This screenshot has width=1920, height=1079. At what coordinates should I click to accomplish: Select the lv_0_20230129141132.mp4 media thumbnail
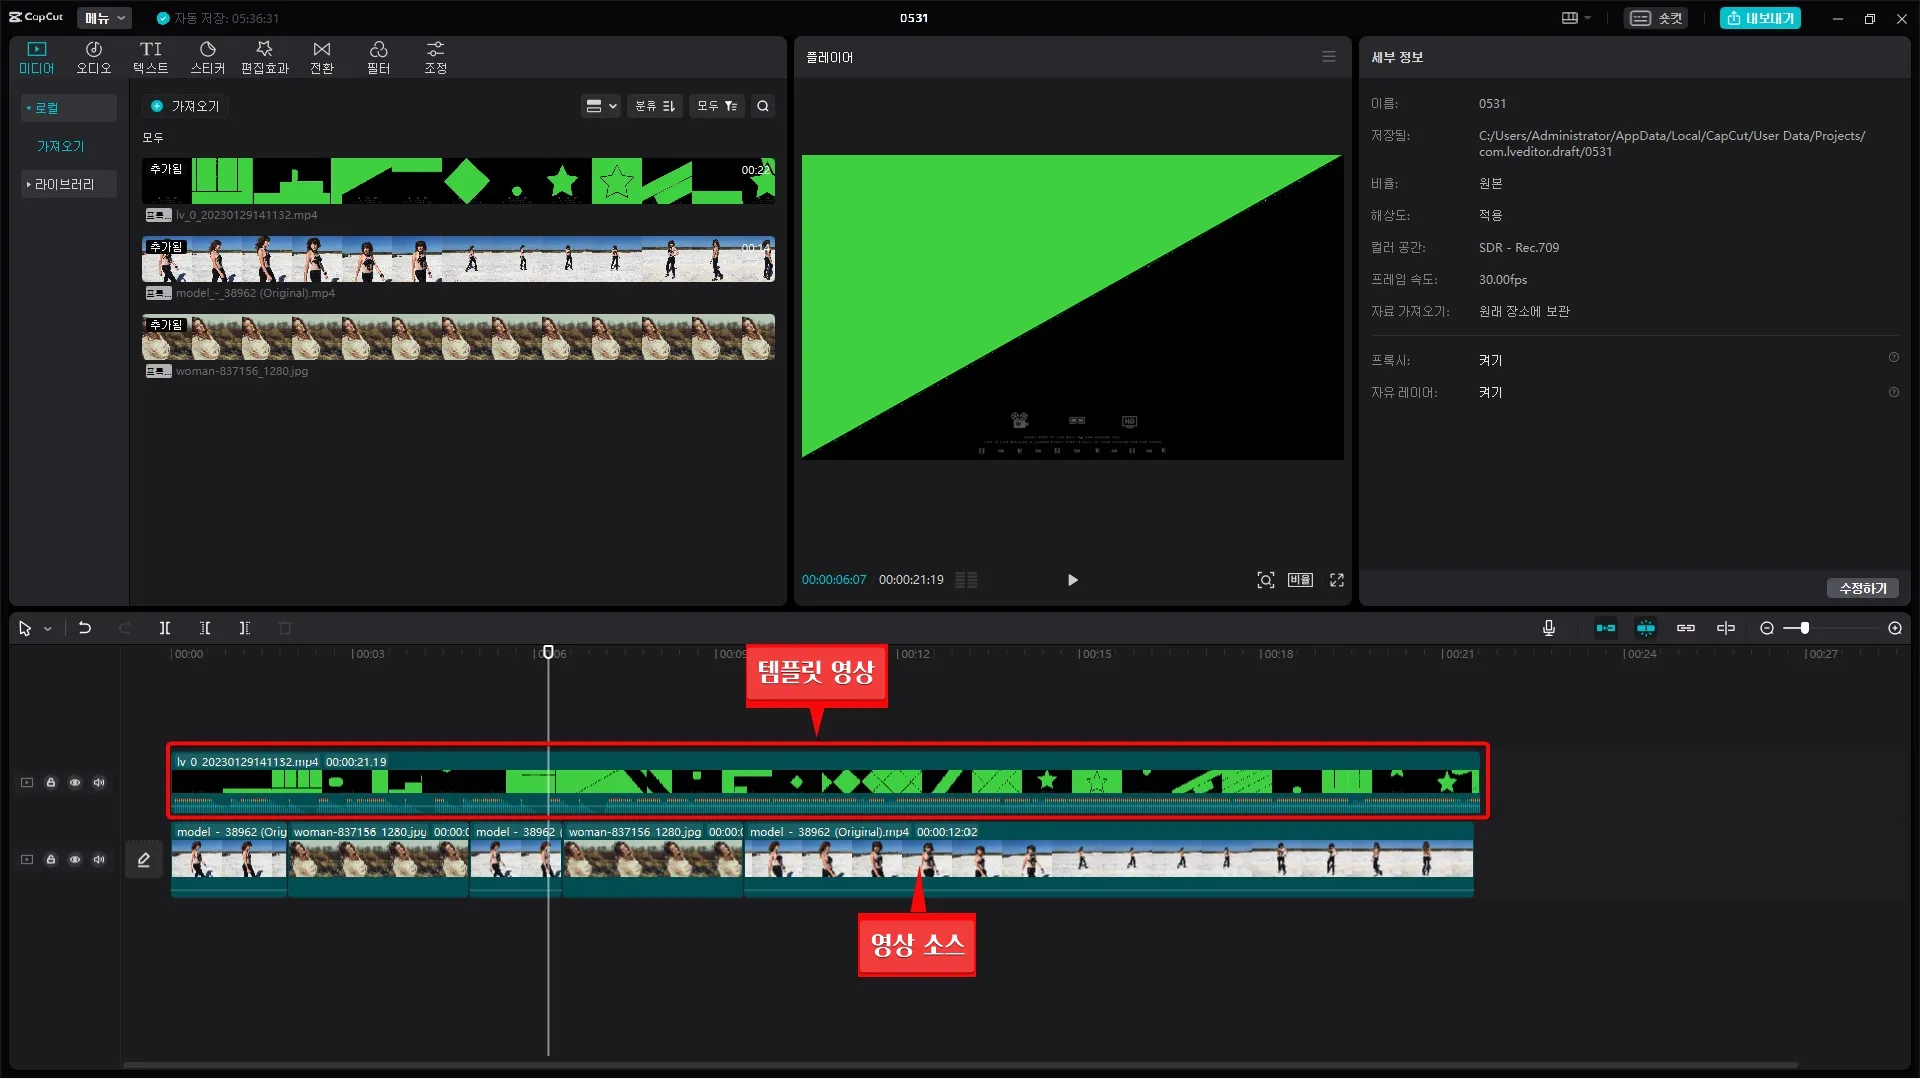pos(459,181)
